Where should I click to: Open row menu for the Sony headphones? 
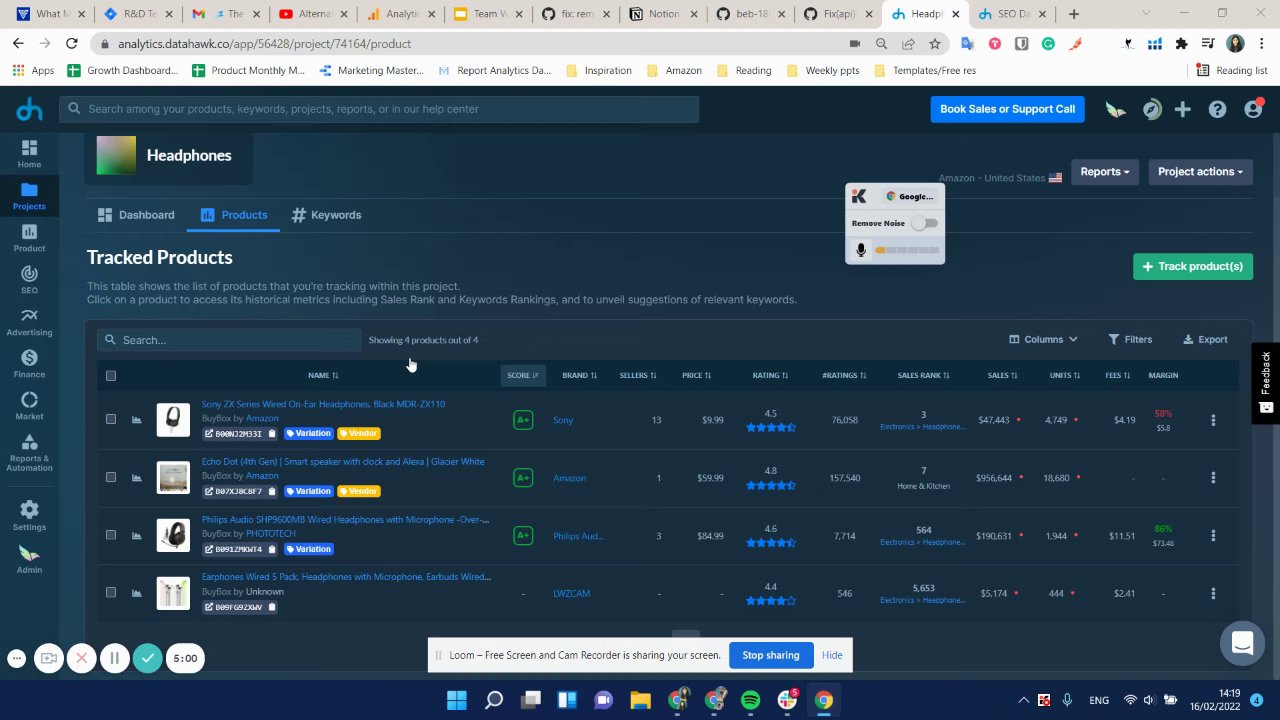click(1213, 420)
